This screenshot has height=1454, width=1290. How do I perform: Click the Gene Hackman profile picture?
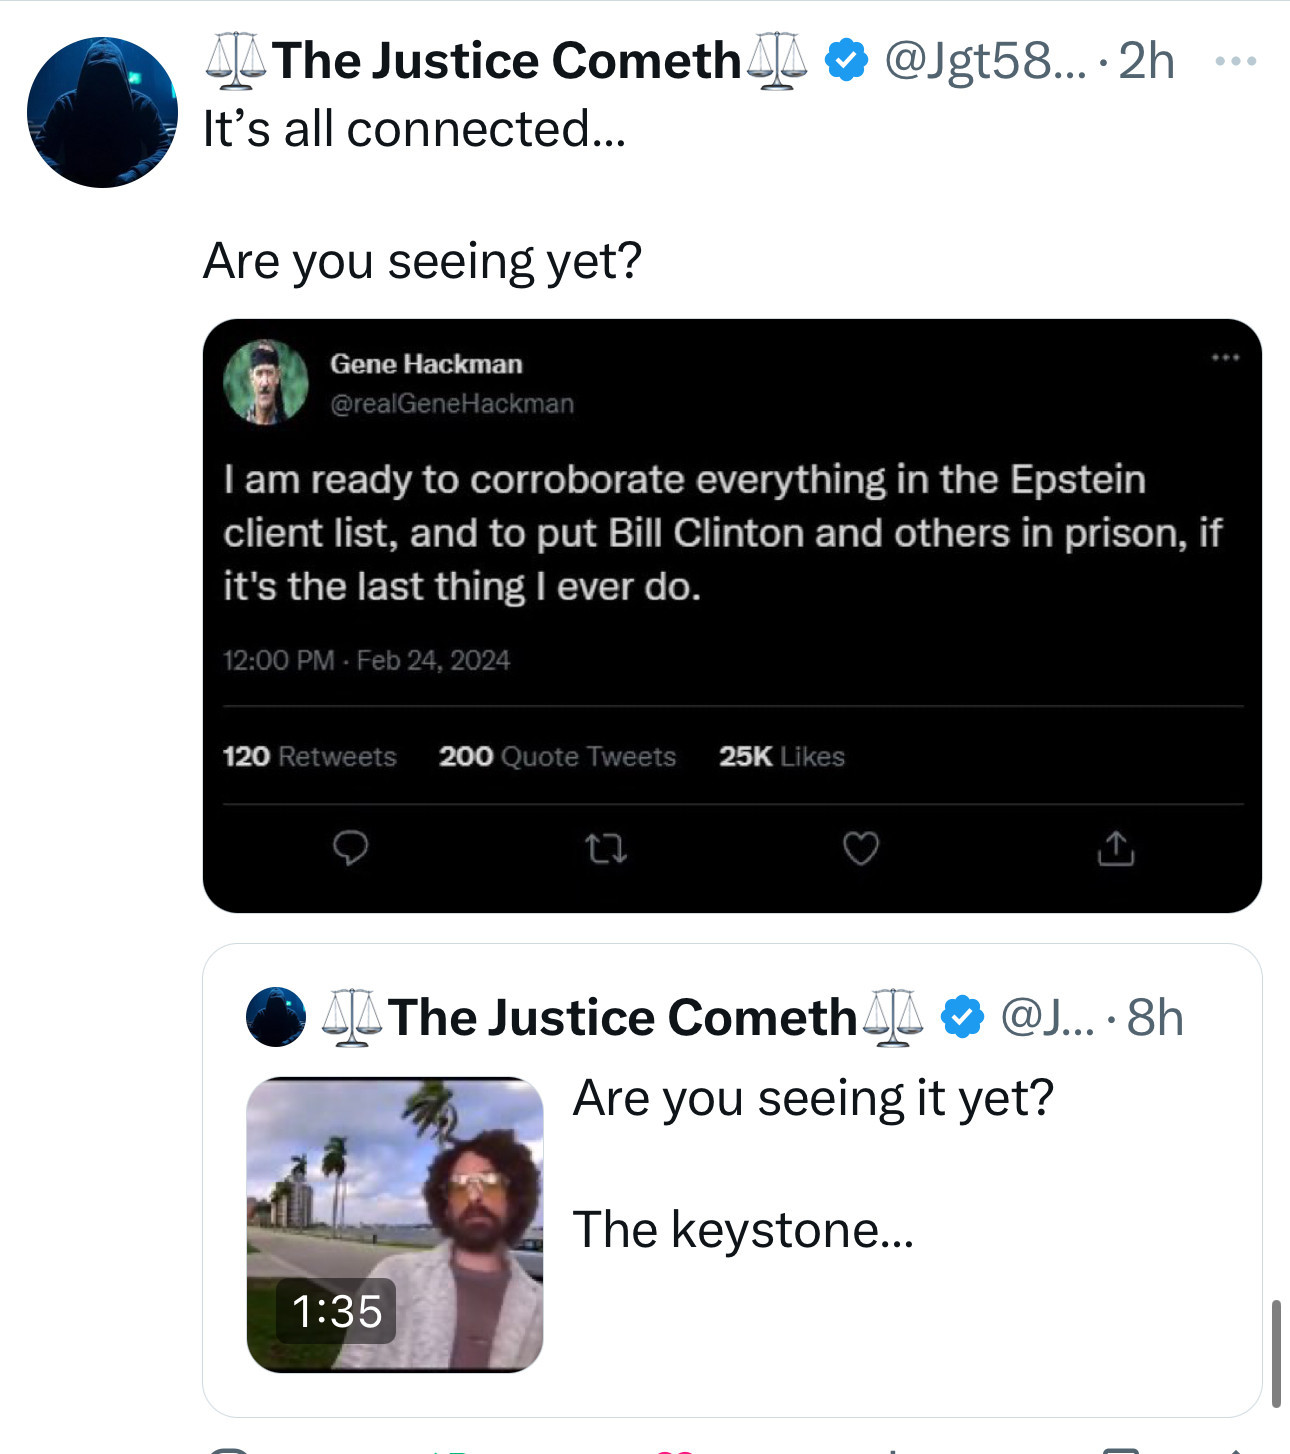coord(266,382)
